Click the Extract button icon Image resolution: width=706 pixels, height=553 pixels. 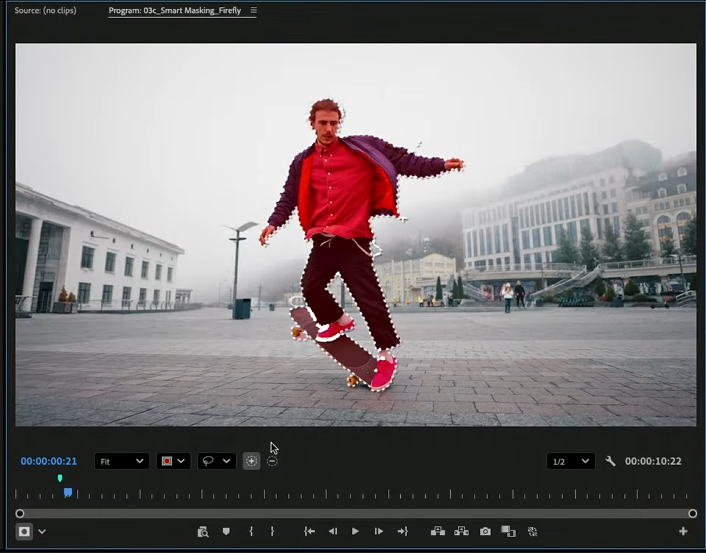[461, 532]
